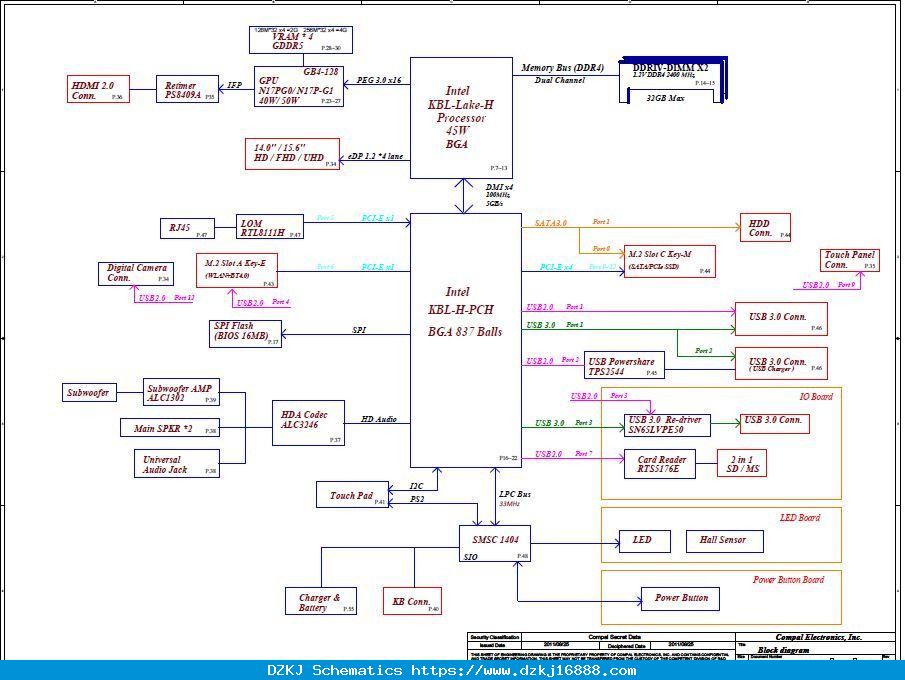Select the Subwoofer AMP ALC1302 block
The height and width of the screenshot is (680, 905).
coord(181,392)
